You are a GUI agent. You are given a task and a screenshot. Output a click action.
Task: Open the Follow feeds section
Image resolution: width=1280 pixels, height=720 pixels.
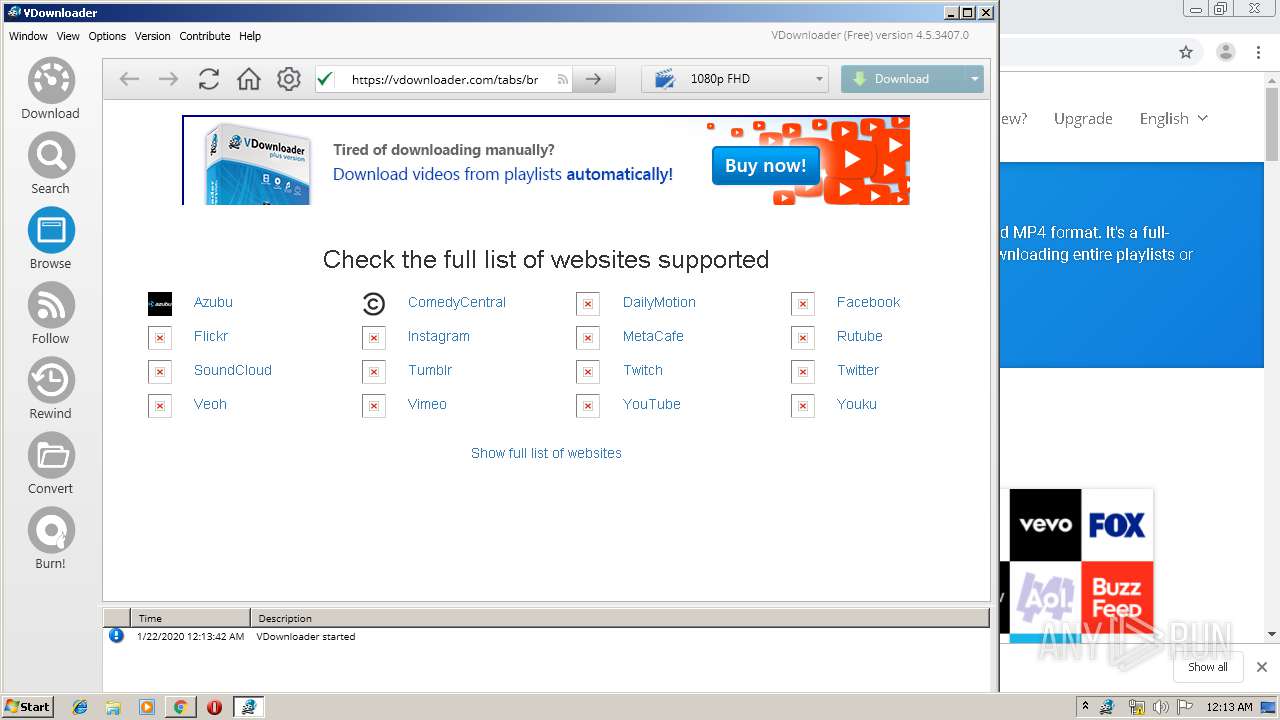51,314
